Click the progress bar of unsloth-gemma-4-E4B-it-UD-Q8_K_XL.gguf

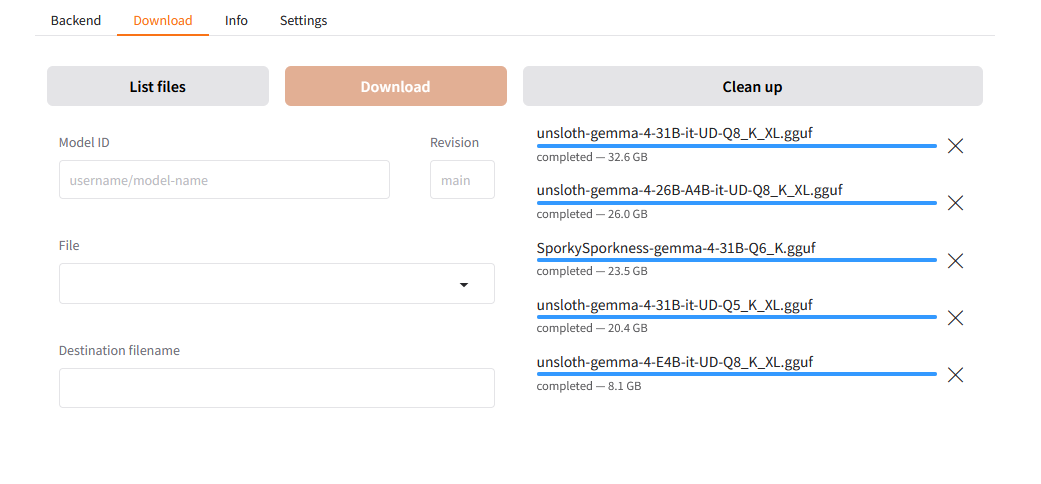[736, 374]
